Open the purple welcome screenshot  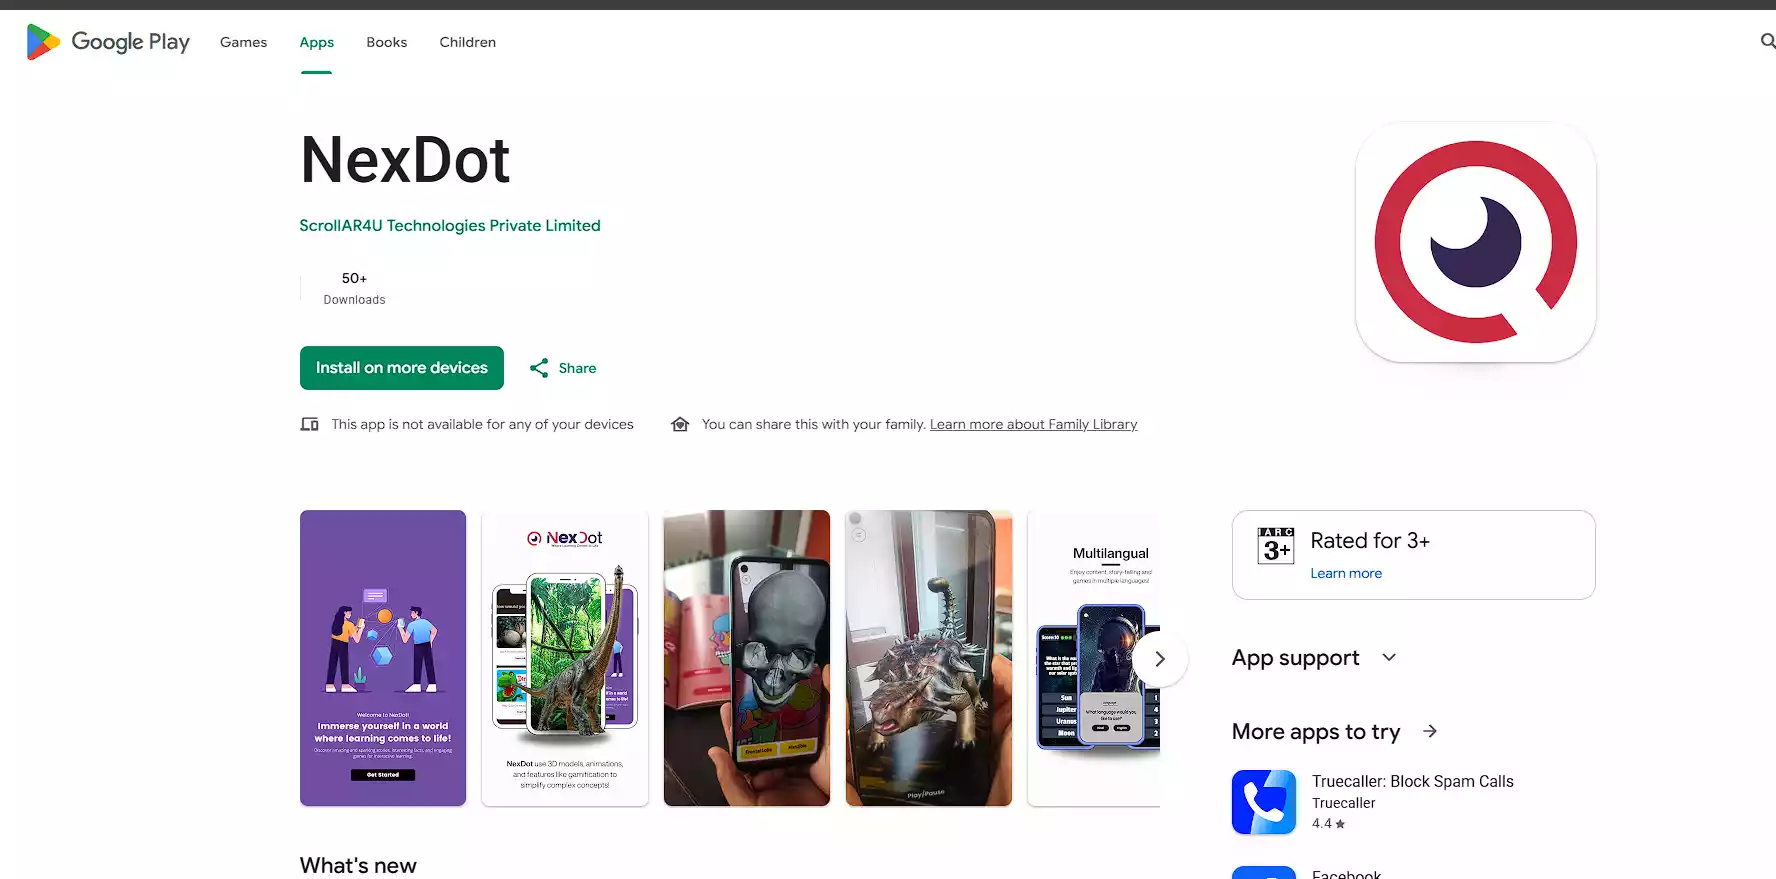383,658
